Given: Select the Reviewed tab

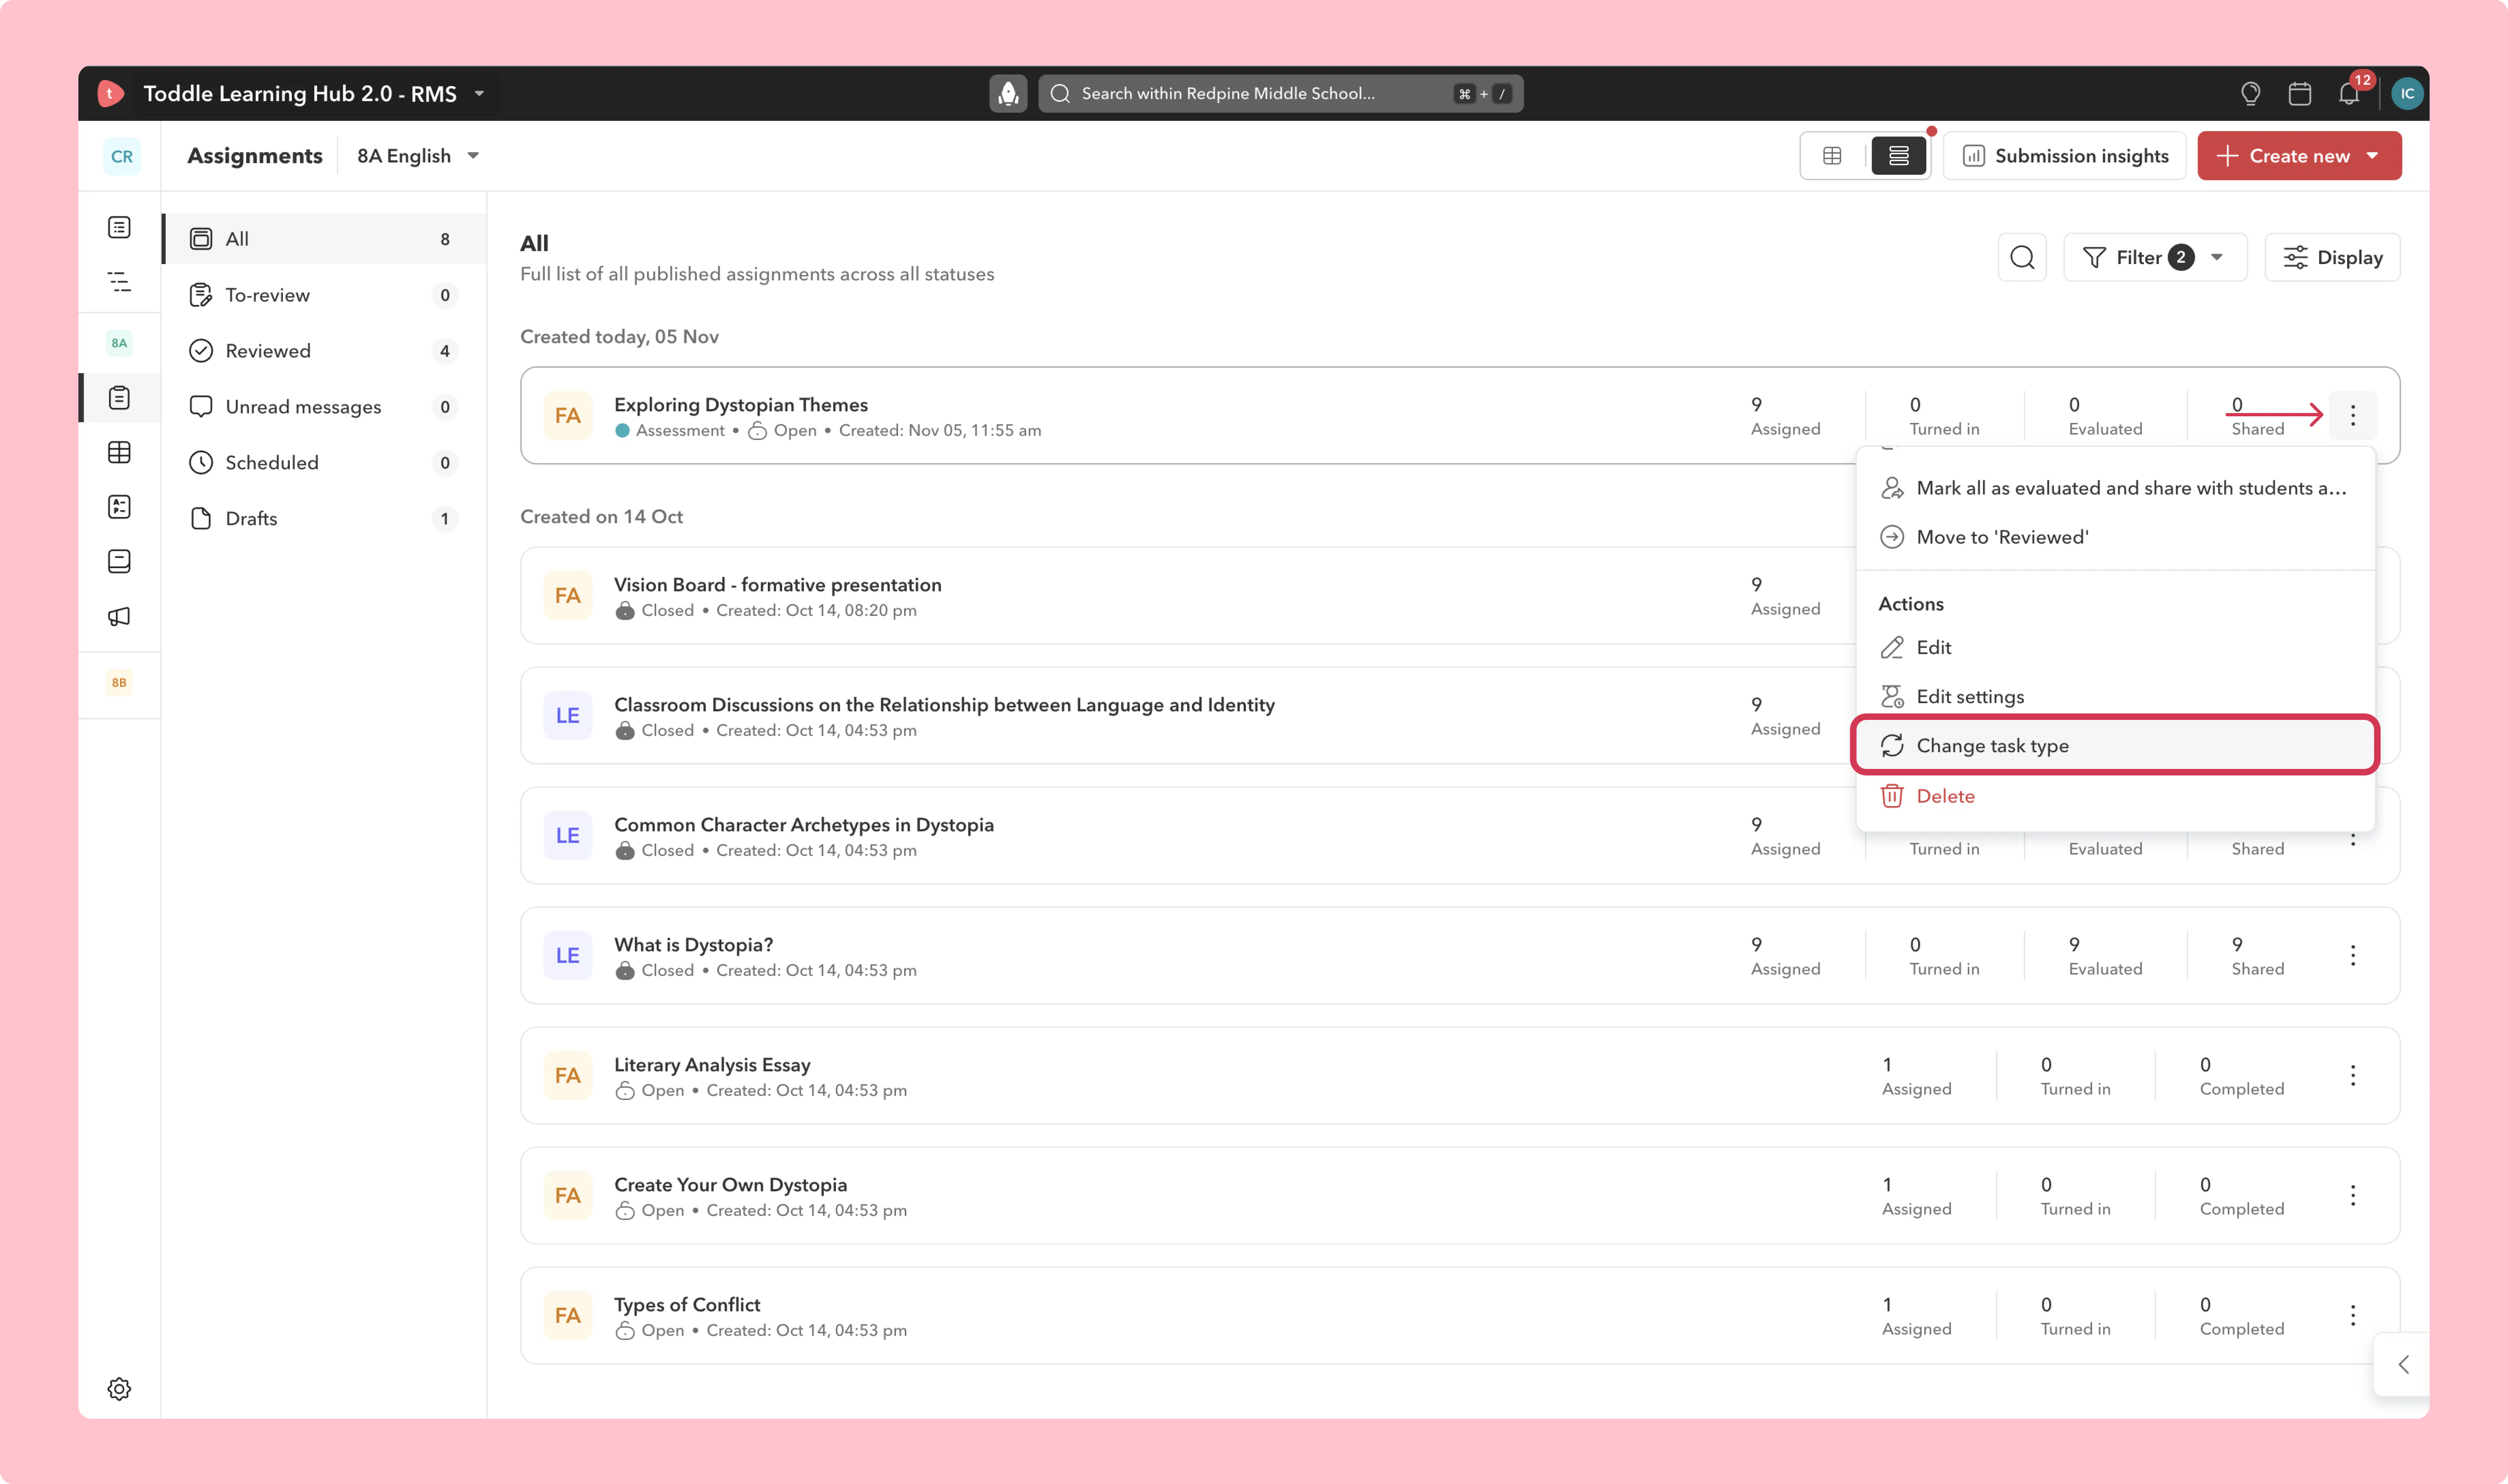Looking at the screenshot, I should (324, 351).
